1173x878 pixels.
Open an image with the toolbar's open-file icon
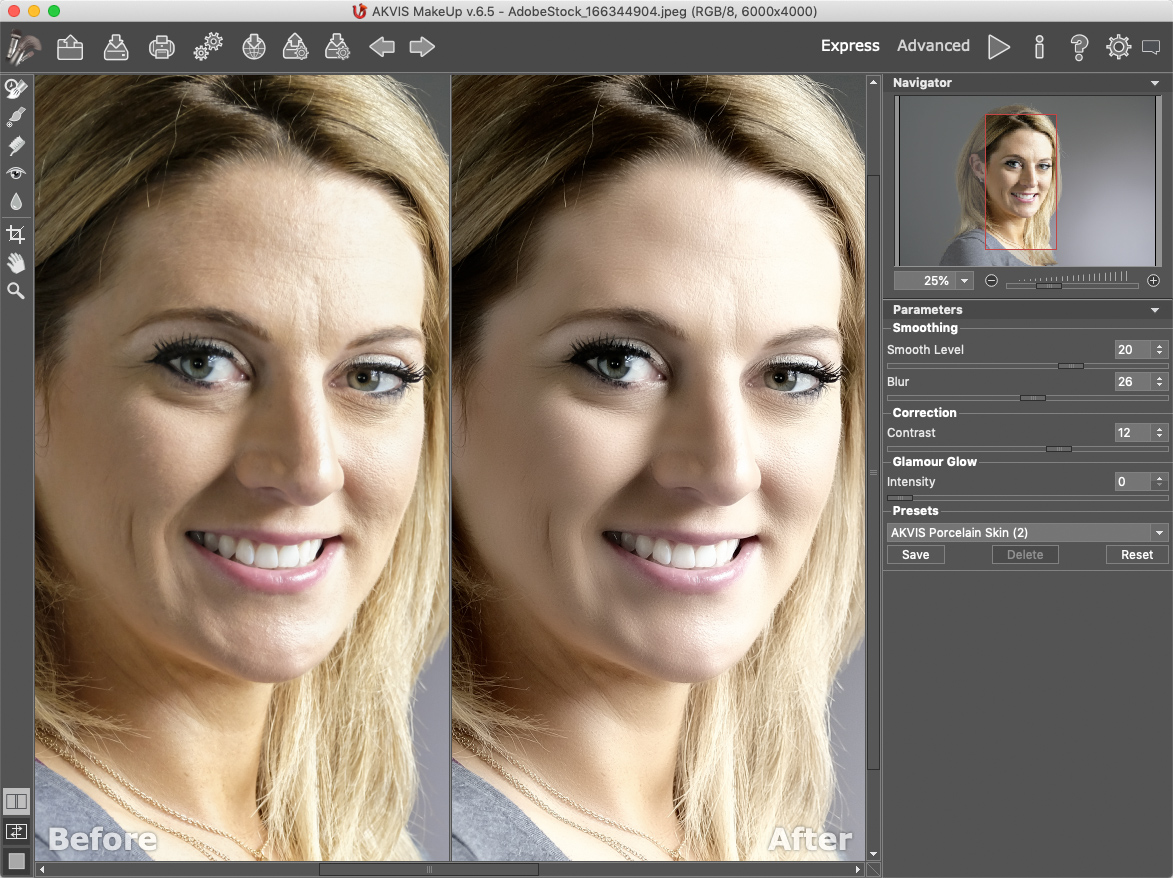tap(70, 46)
